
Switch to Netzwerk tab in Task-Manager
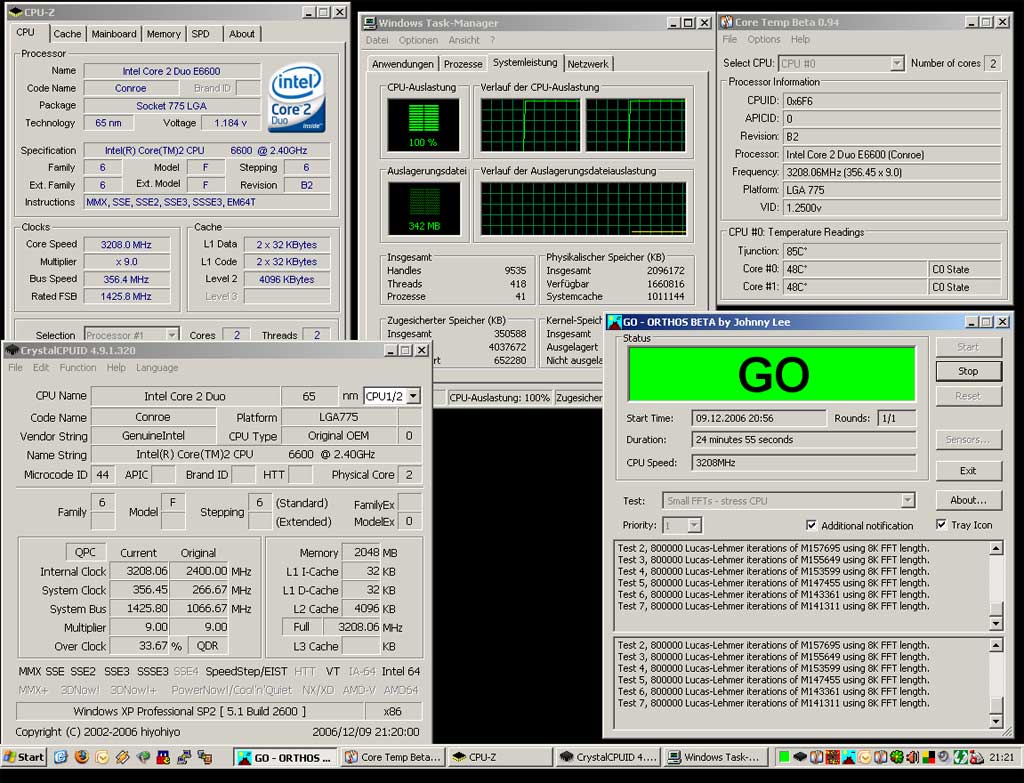(588, 64)
